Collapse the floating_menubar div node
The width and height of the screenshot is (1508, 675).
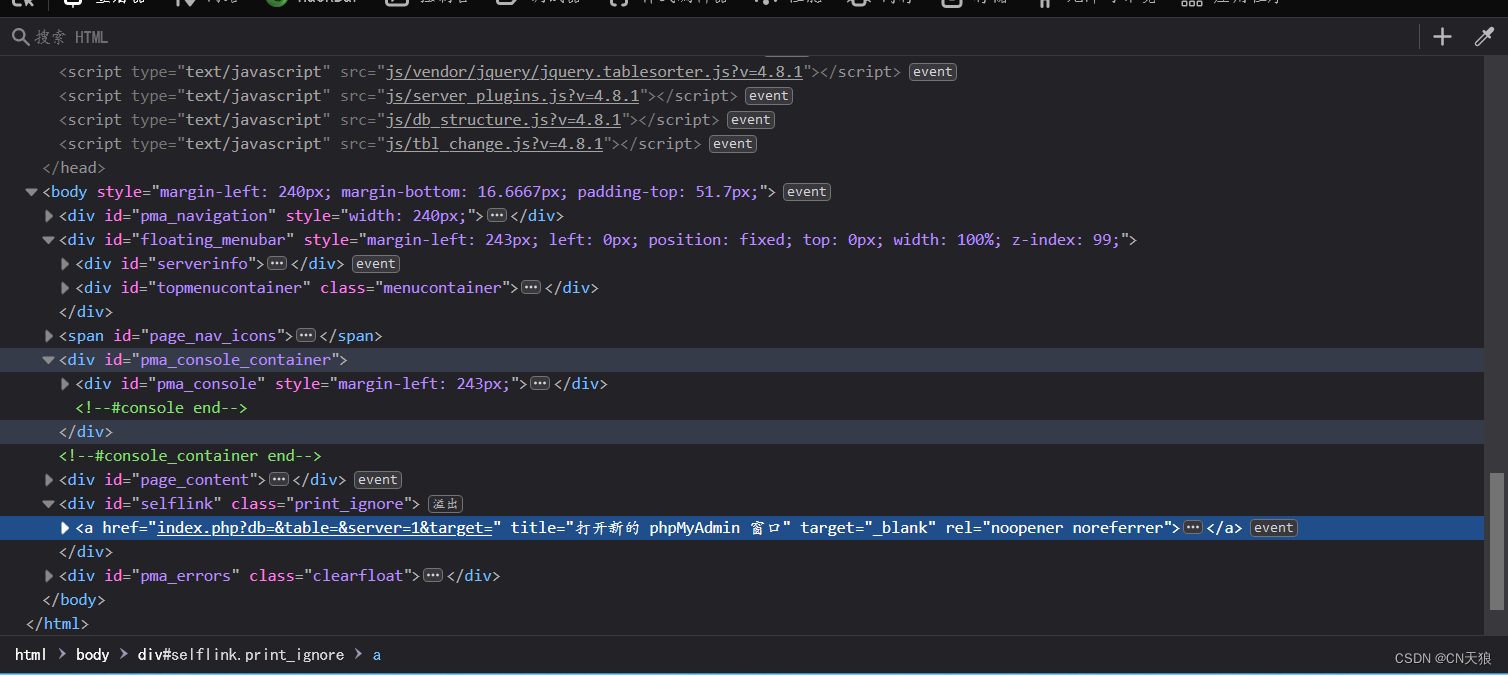(49, 240)
